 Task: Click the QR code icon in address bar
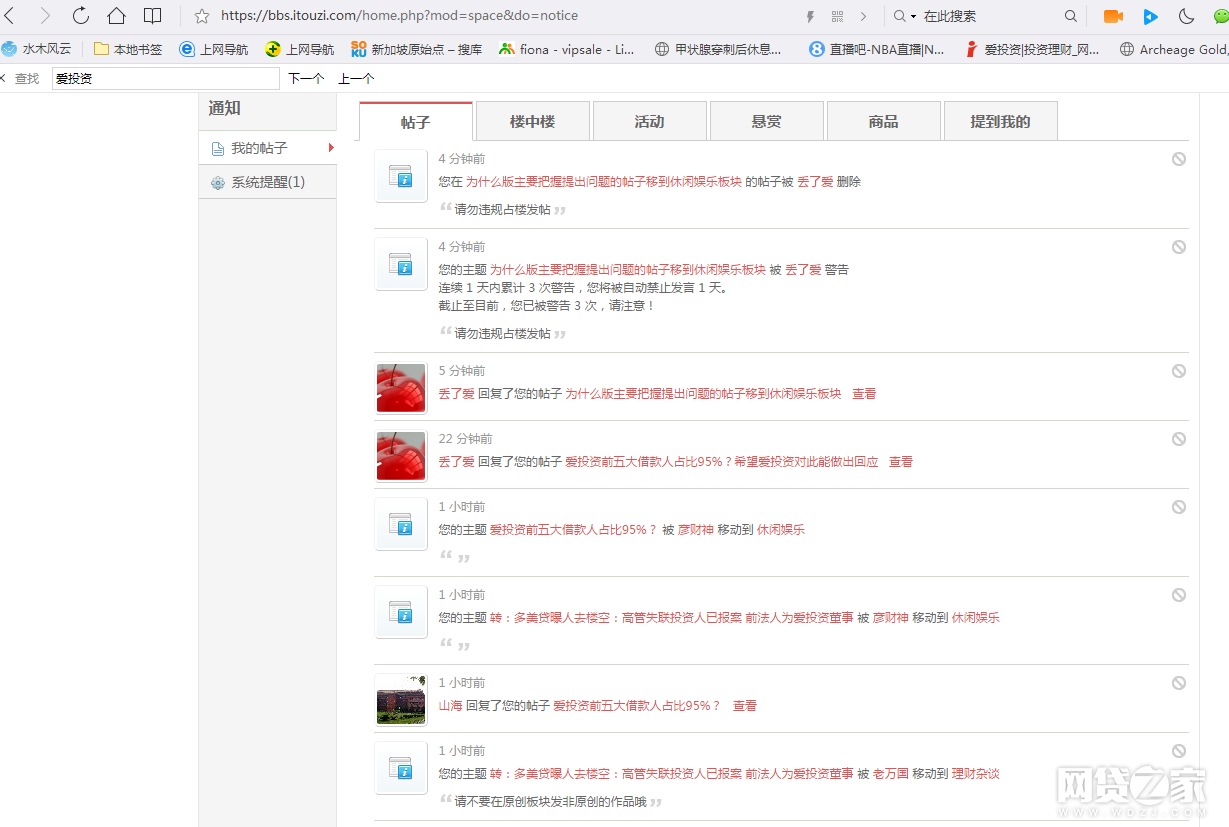click(x=837, y=16)
